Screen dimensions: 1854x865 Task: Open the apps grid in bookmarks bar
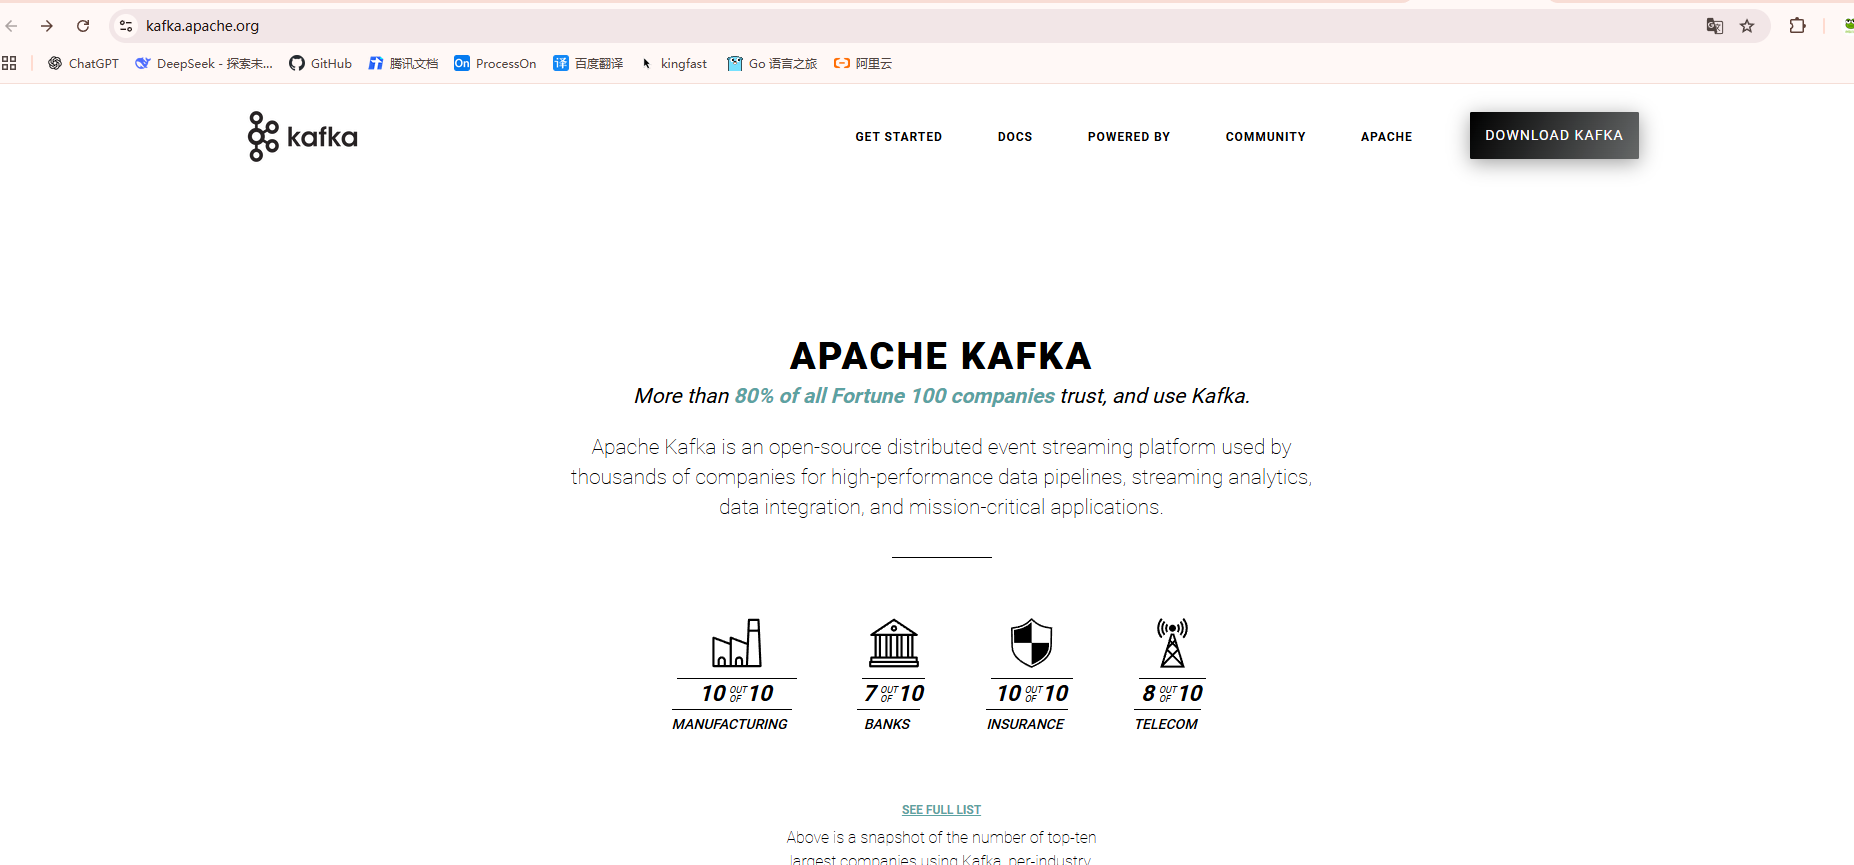coord(9,63)
